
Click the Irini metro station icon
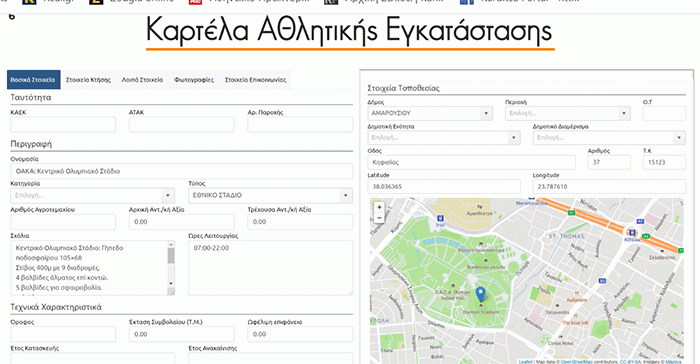coord(440,218)
